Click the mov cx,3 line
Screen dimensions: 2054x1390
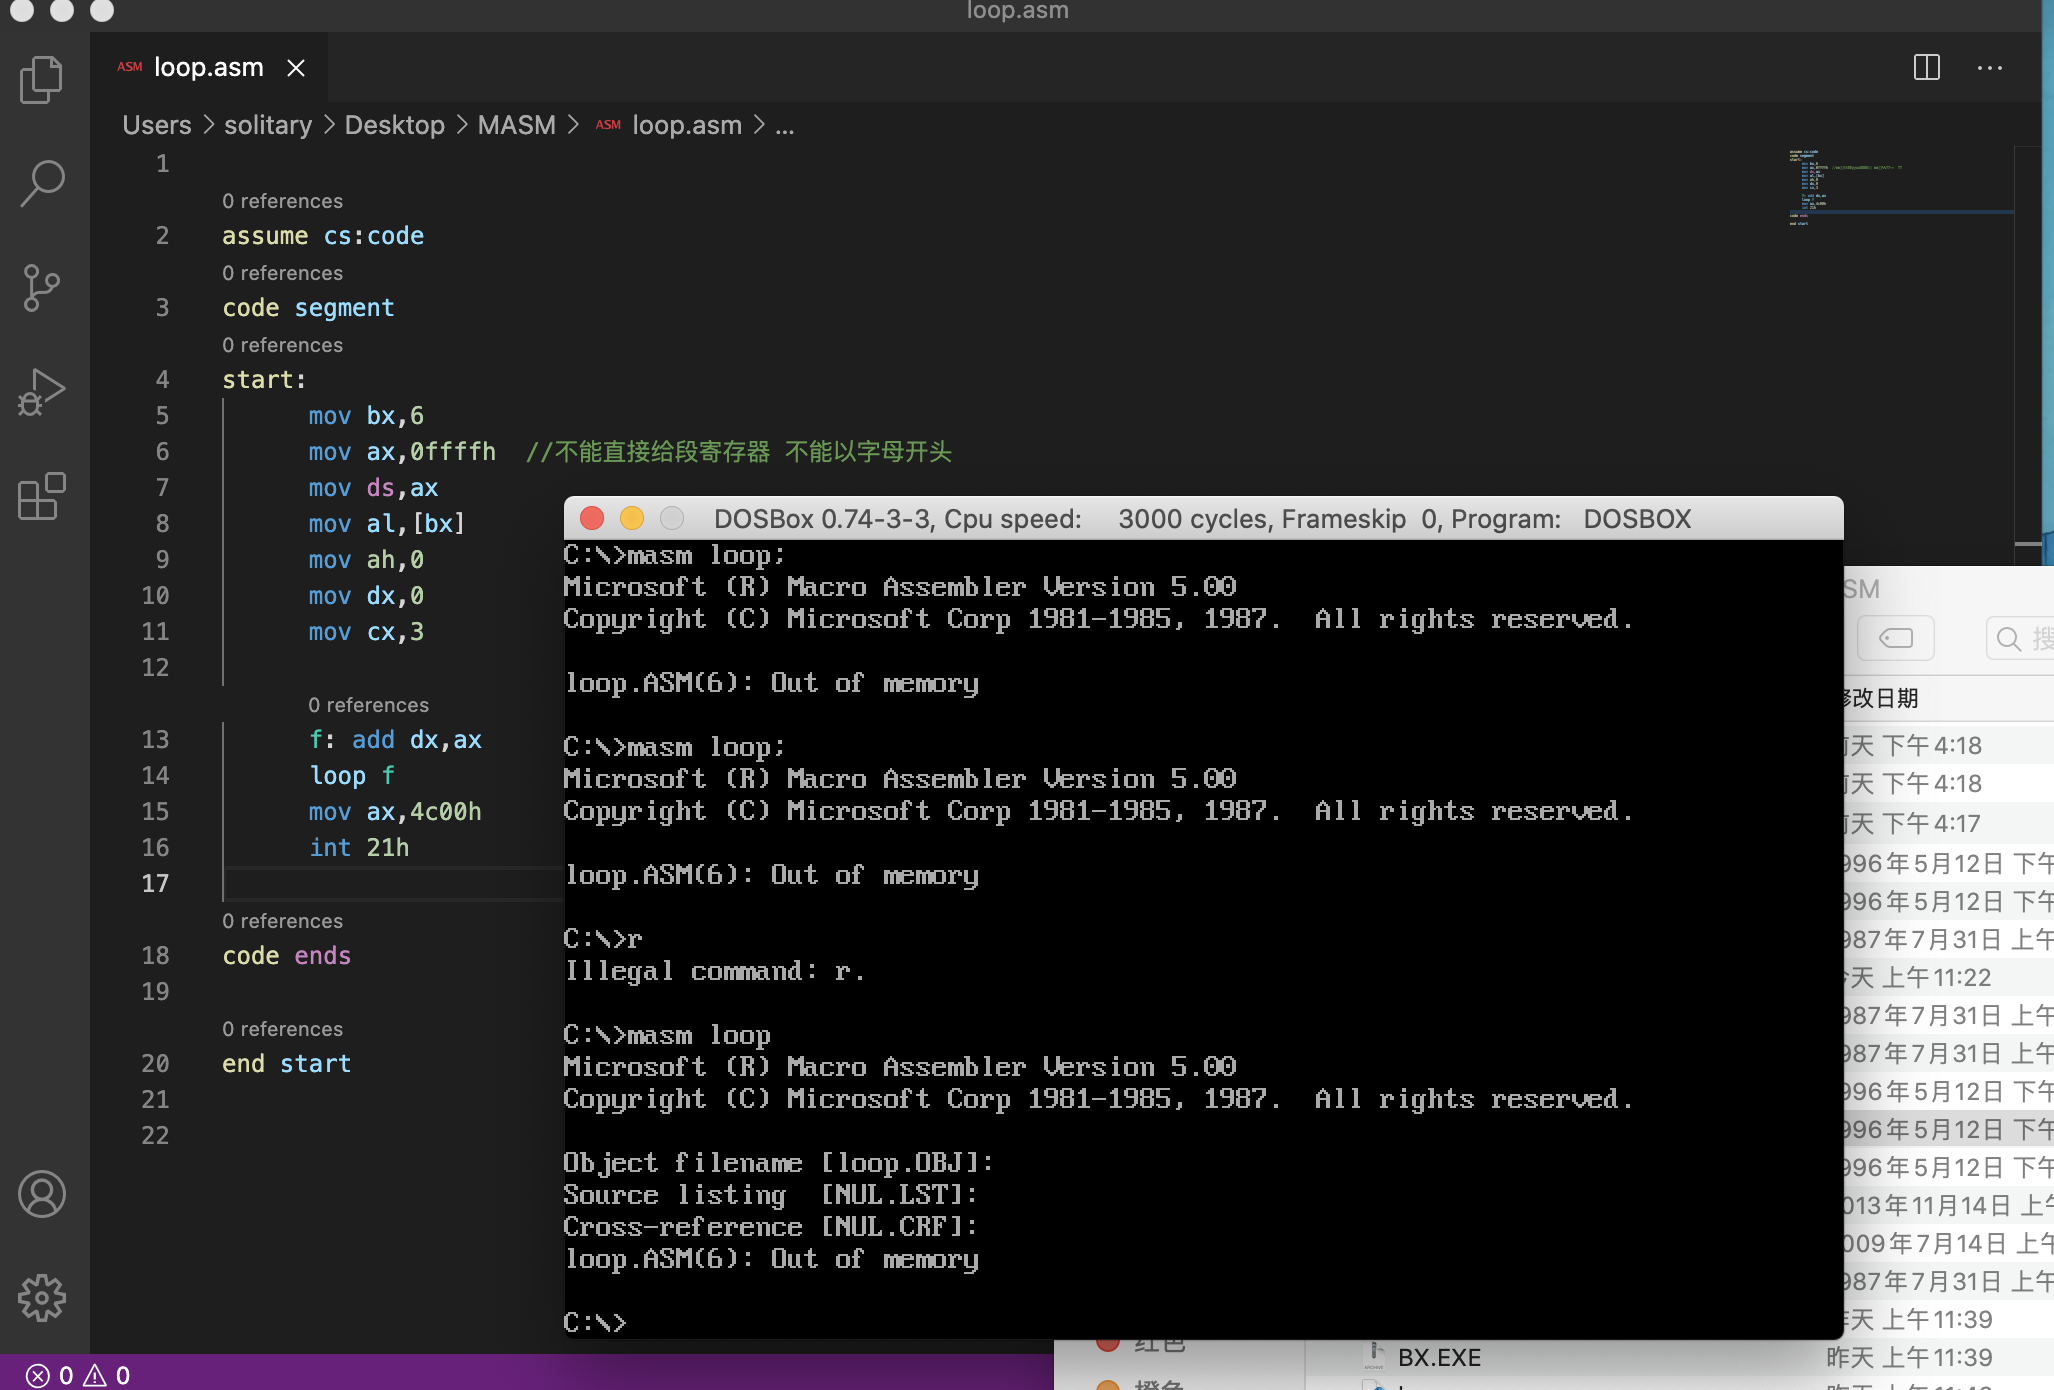(366, 632)
